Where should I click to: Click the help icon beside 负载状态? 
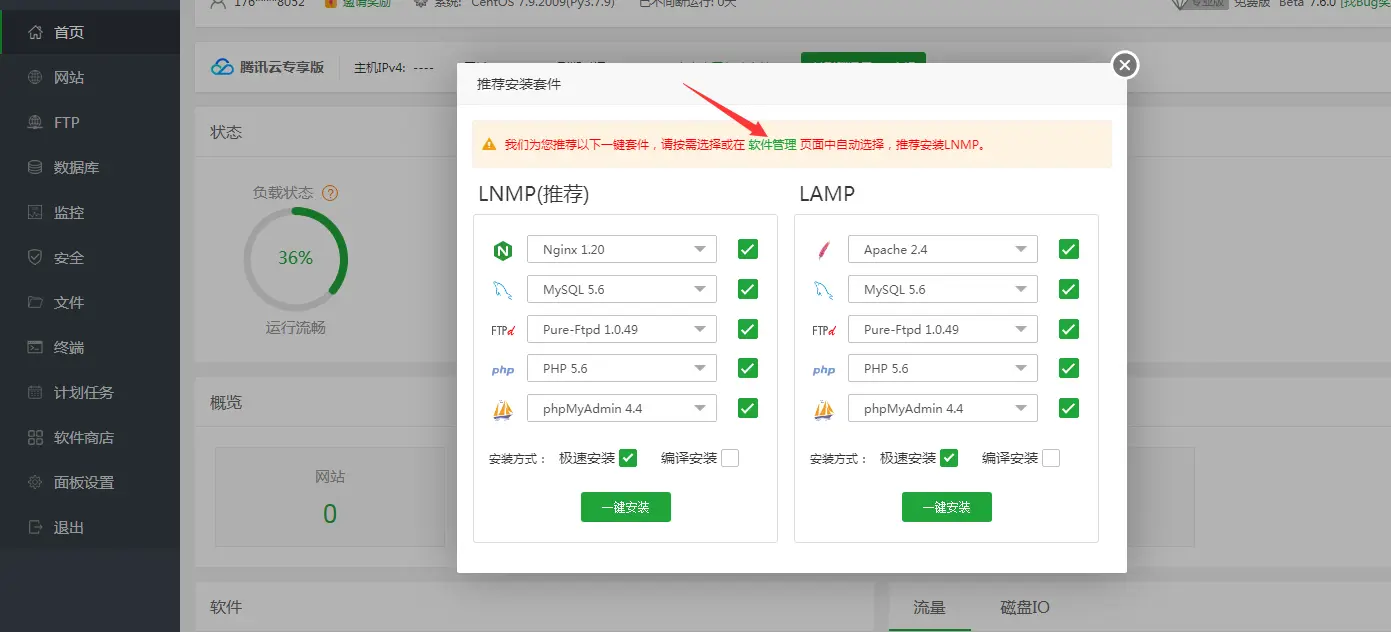coord(330,193)
